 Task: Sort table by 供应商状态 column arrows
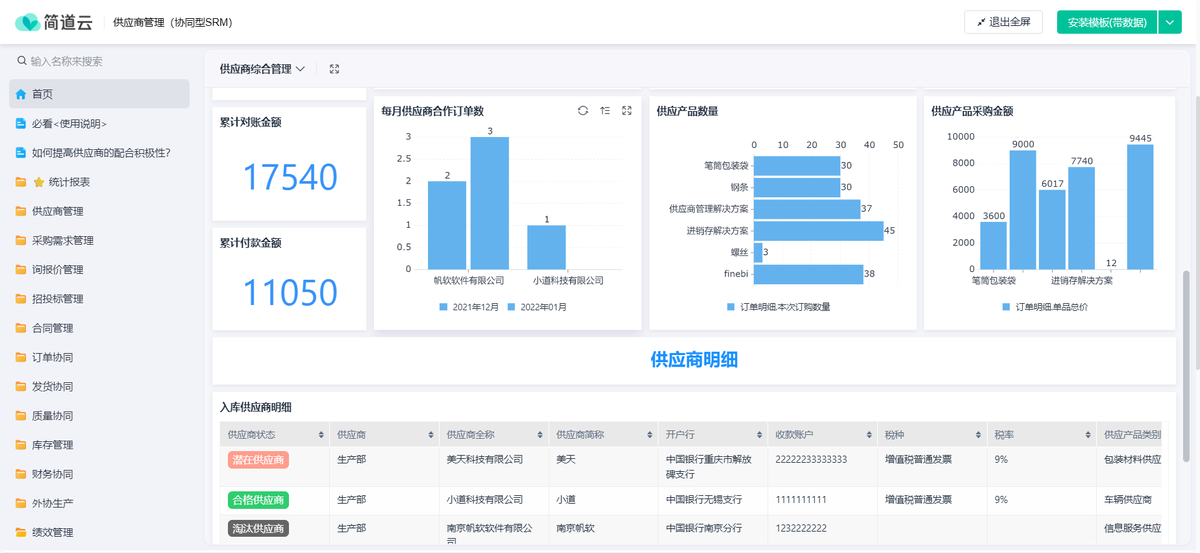(x=321, y=435)
